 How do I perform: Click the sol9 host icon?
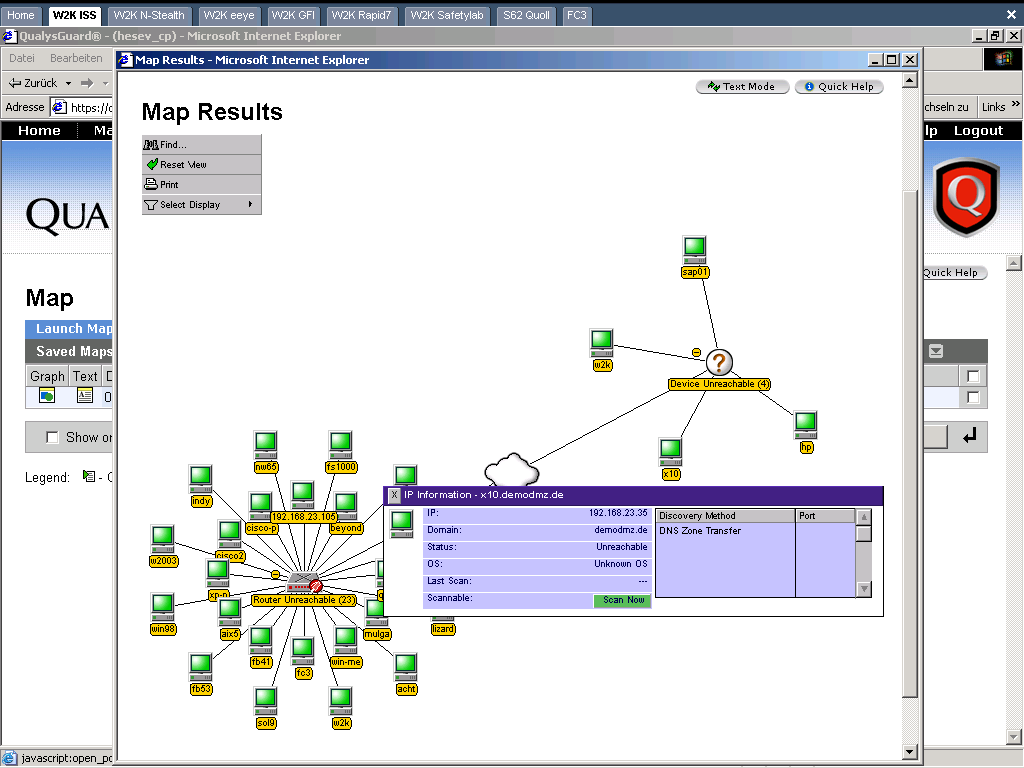(265, 701)
